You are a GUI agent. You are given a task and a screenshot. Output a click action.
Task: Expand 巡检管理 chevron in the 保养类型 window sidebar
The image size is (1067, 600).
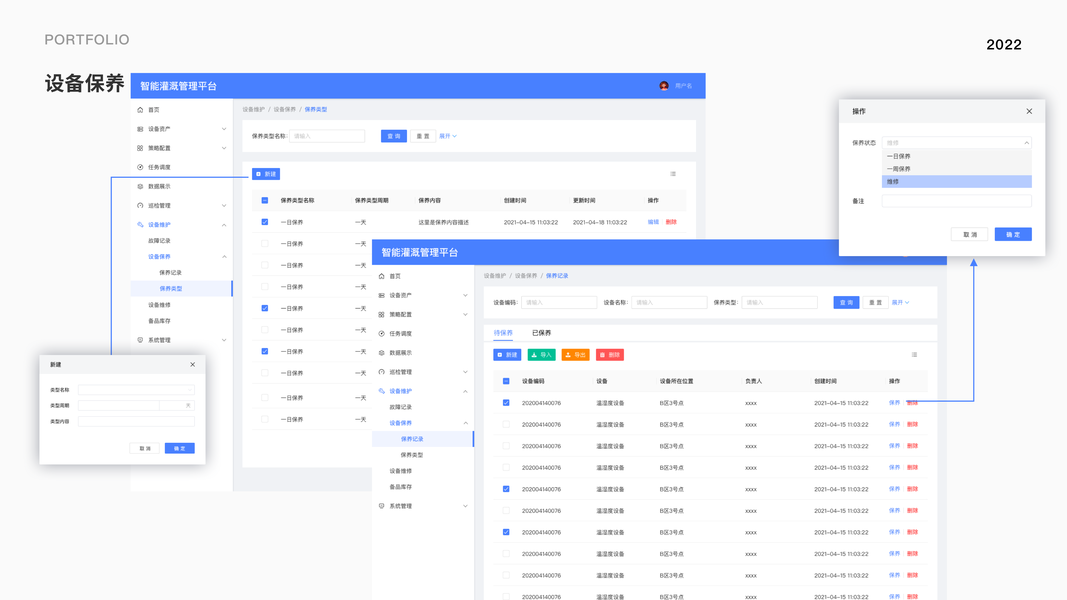tap(224, 205)
